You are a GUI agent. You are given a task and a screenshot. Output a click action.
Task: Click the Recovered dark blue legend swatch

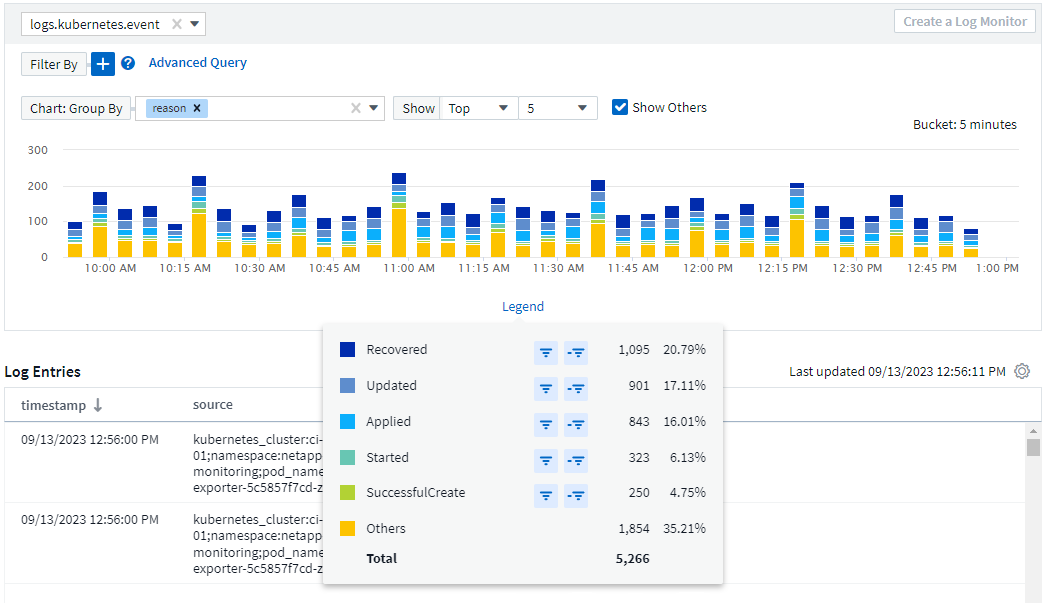347,350
